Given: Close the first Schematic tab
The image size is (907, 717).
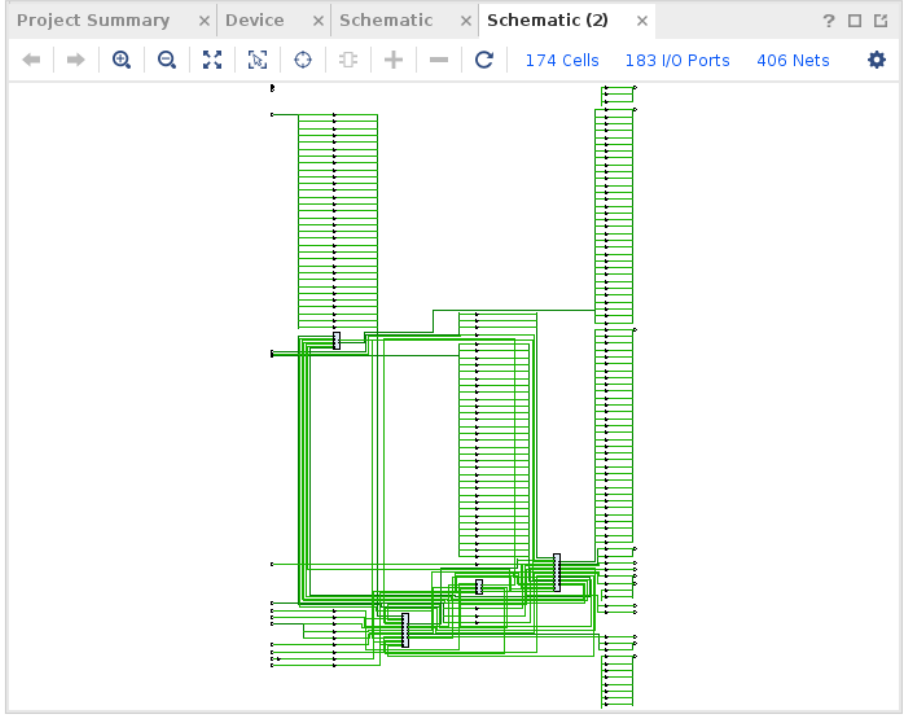Looking at the screenshot, I should [466, 21].
